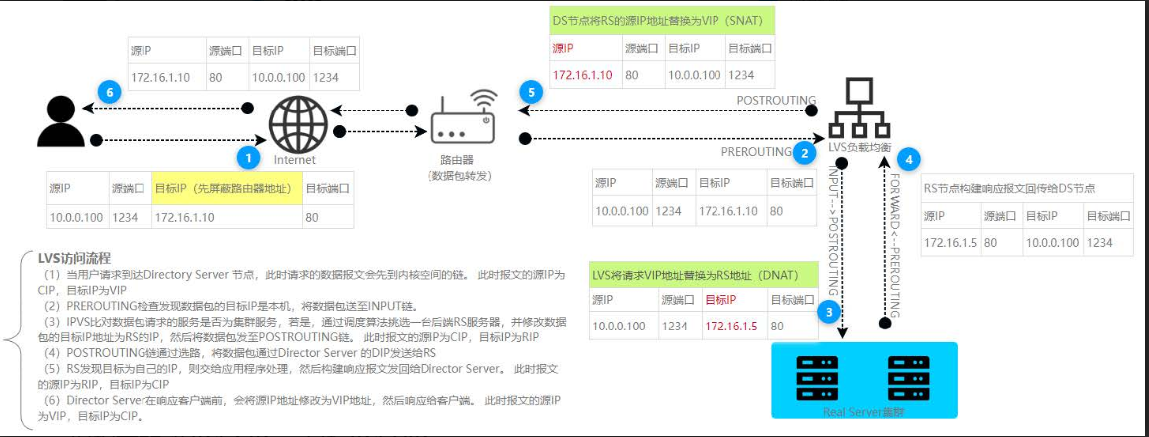Select the blue step 1 circle
Viewport: 1149px width, 437px height.
[245, 157]
